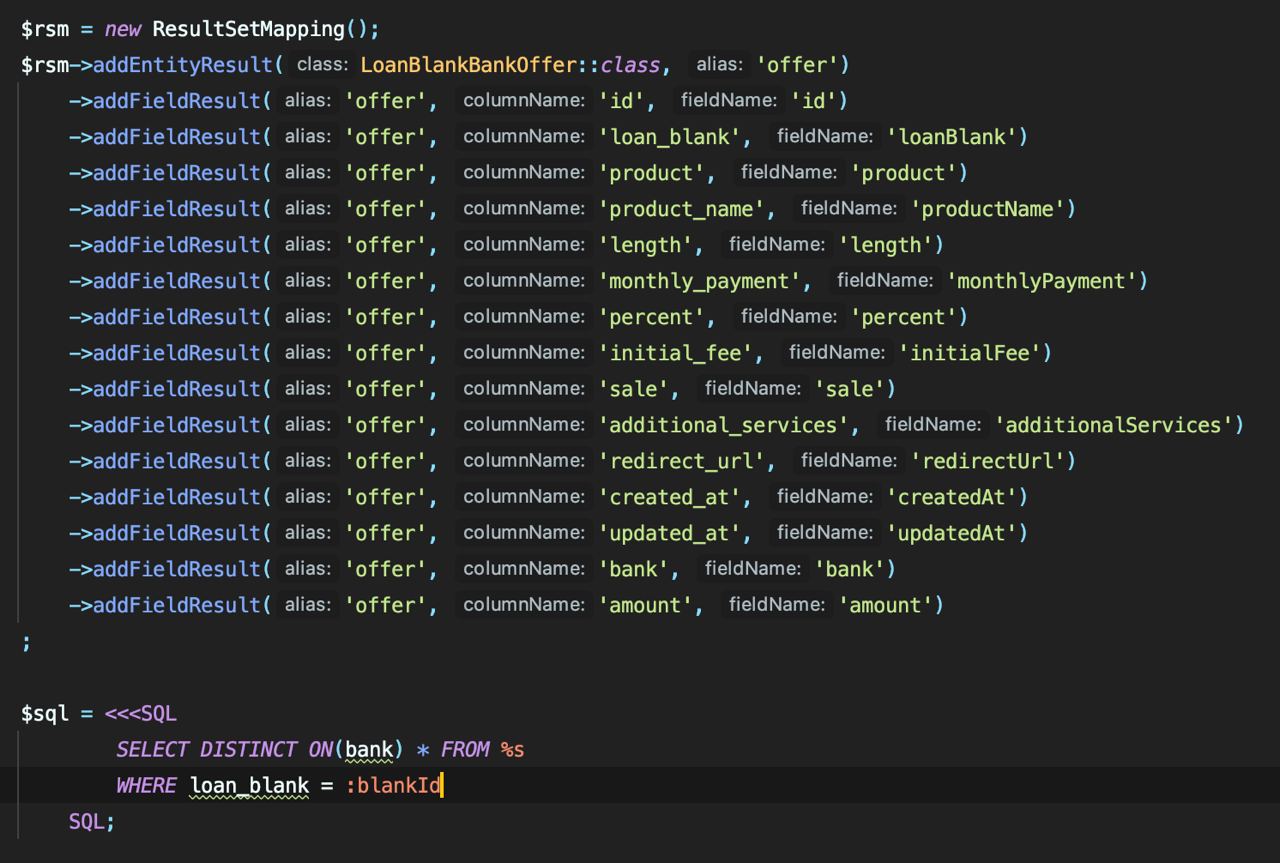Click the 'monthlyPayment' field string
The width and height of the screenshot is (1280, 863).
(x=1042, y=281)
